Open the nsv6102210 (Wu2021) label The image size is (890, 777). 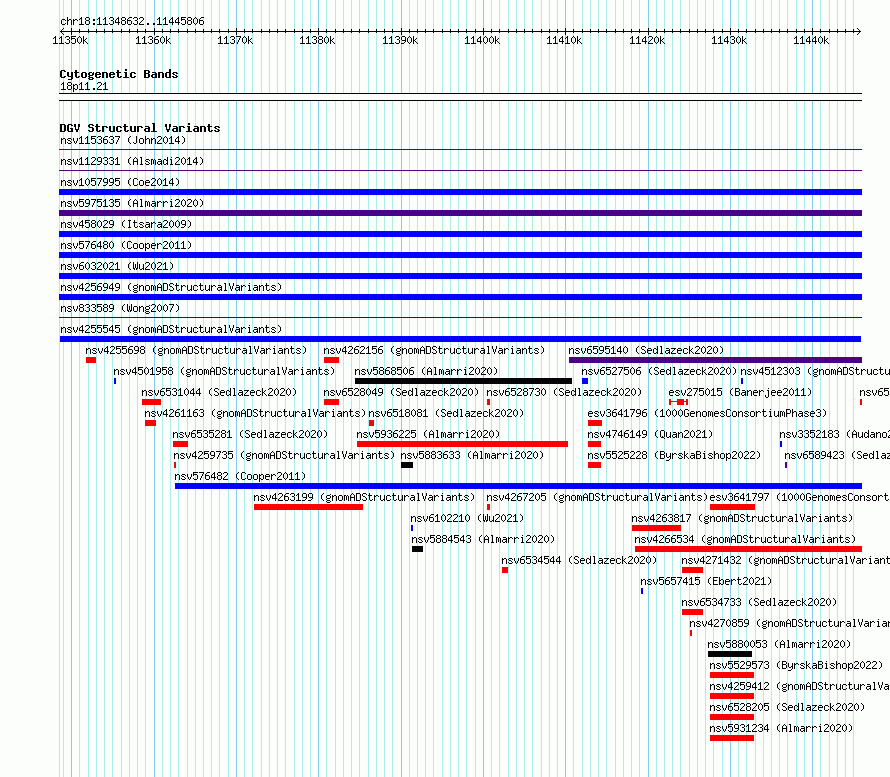point(467,518)
